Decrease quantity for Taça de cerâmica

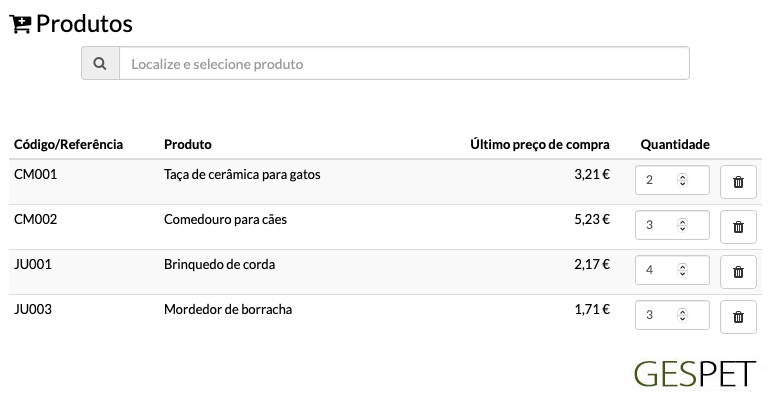click(682, 184)
